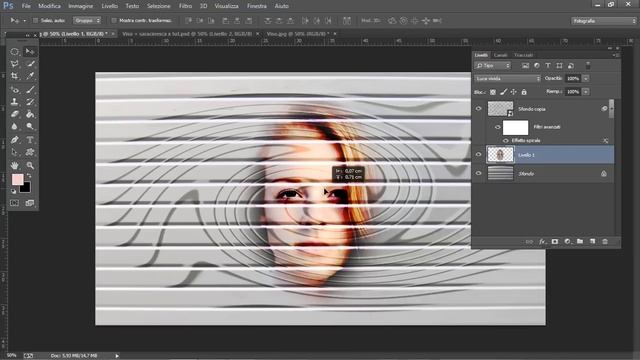Hide the Sfondo copia layer
Screen dimensions: 640x360
click(x=478, y=109)
